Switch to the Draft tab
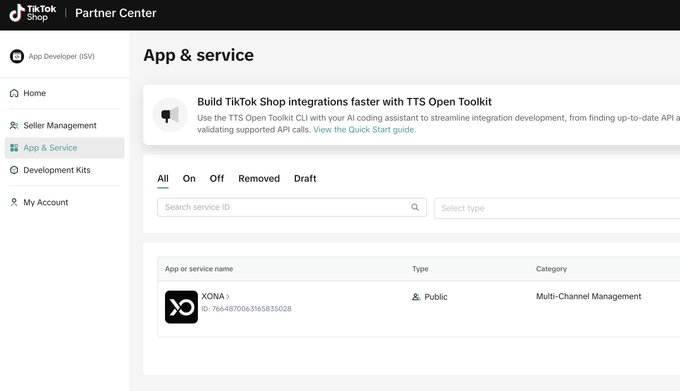 pyautogui.click(x=305, y=179)
